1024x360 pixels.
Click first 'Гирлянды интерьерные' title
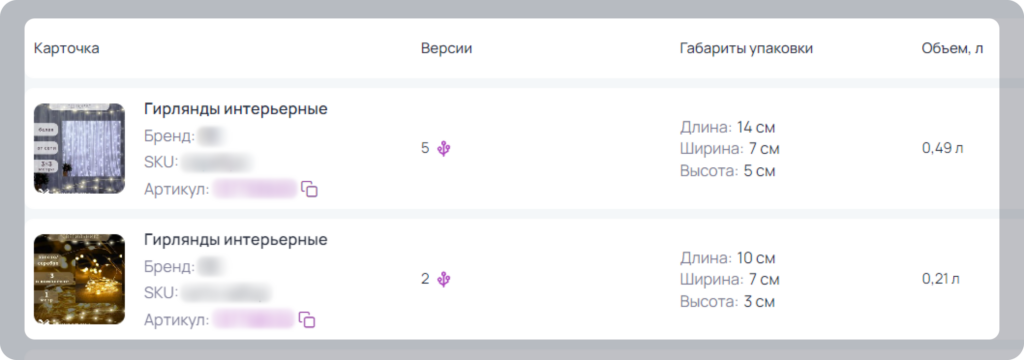[x=236, y=109]
